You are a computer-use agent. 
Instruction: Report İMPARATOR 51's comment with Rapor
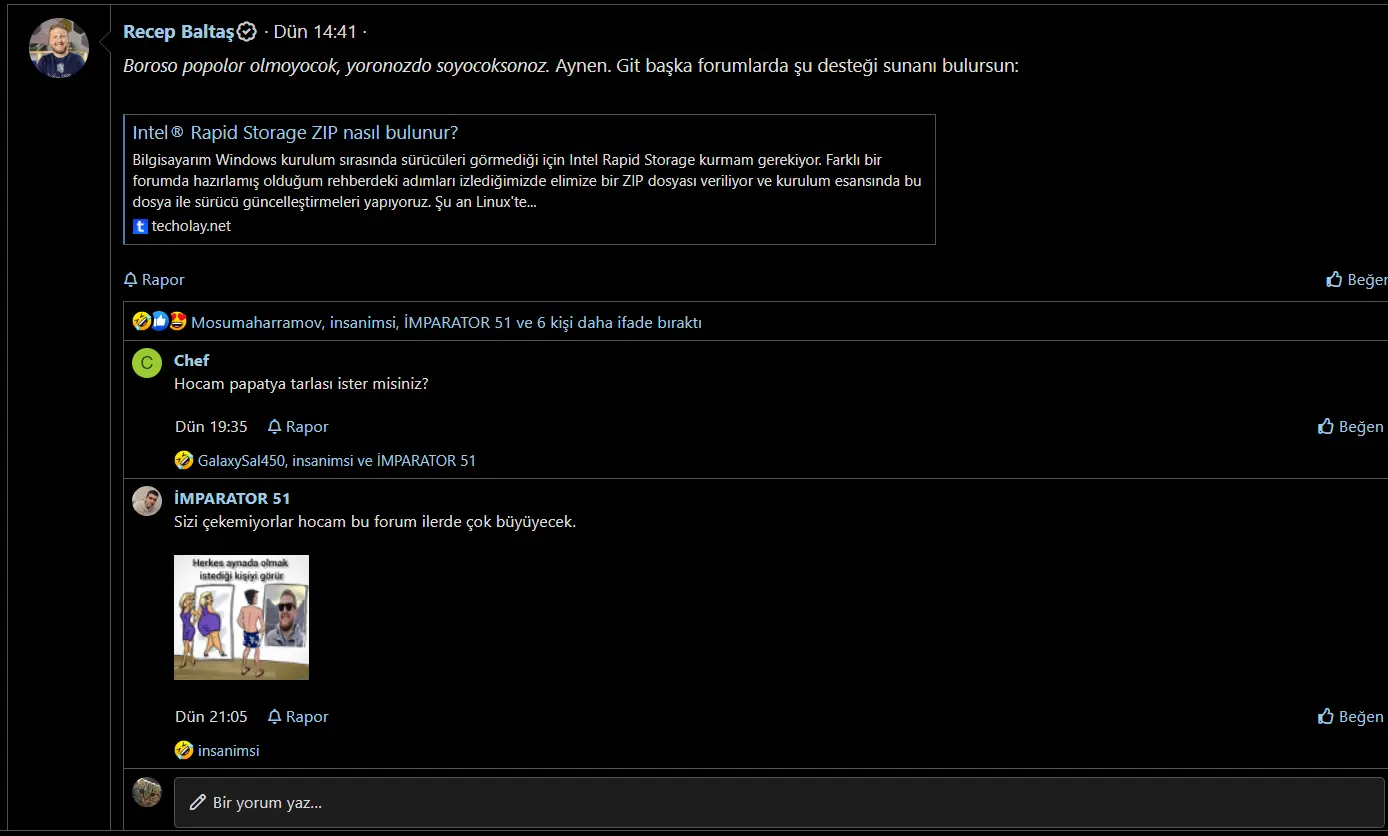pos(298,717)
